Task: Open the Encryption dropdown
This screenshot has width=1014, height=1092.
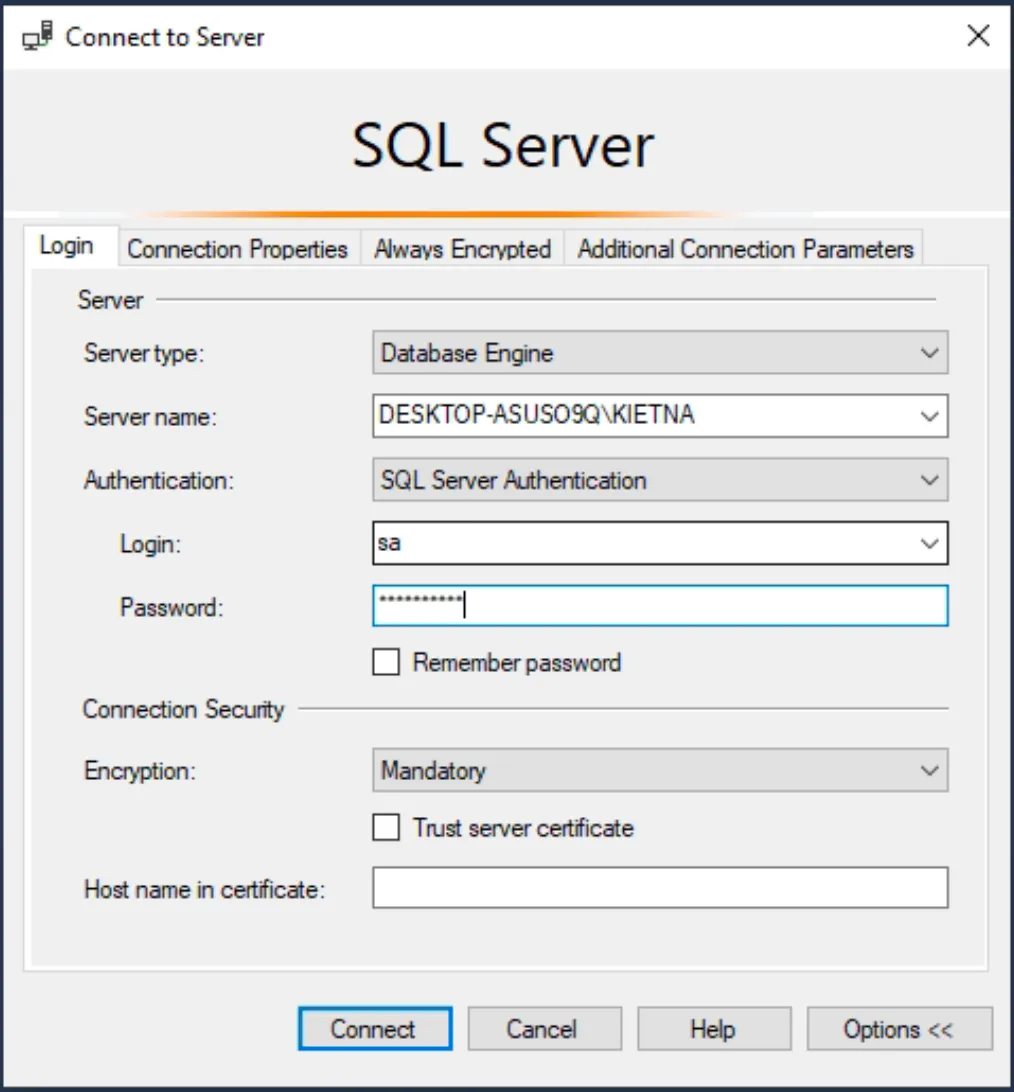Action: click(660, 770)
